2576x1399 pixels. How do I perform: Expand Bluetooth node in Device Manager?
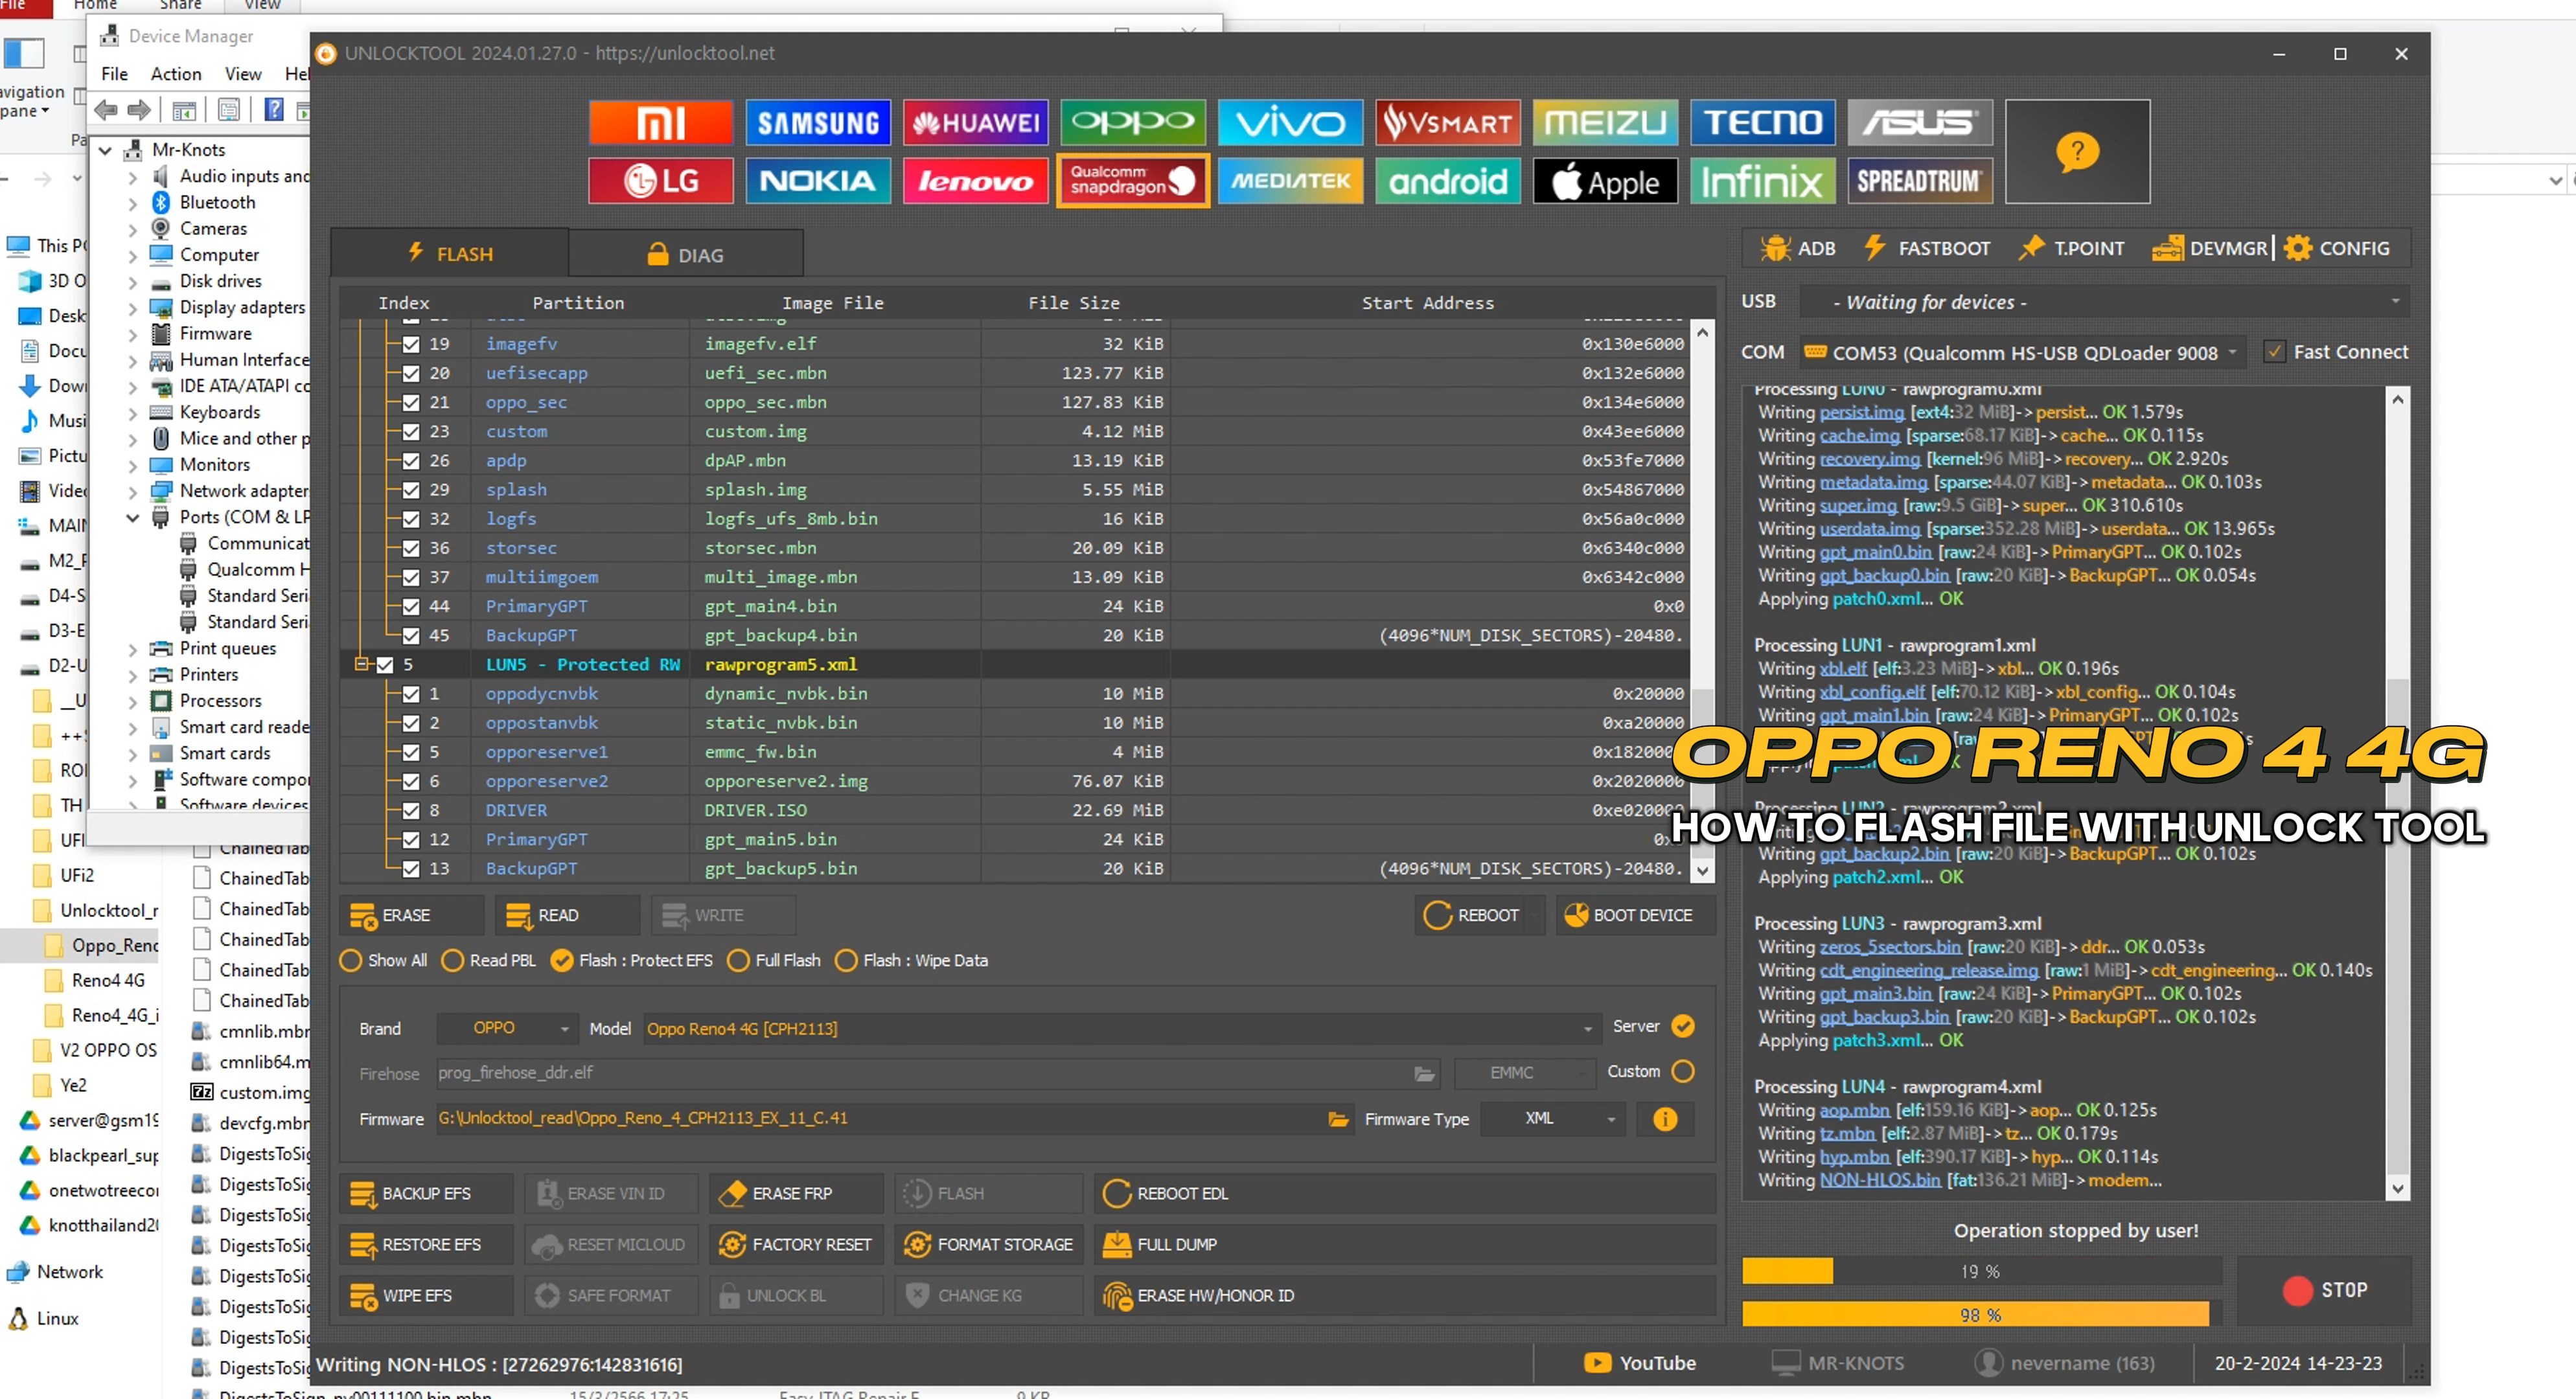(132, 203)
